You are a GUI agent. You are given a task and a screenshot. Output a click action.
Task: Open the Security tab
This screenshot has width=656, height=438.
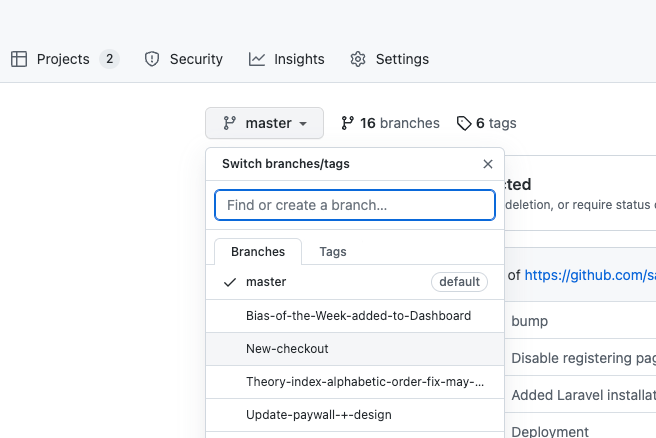pos(183,59)
